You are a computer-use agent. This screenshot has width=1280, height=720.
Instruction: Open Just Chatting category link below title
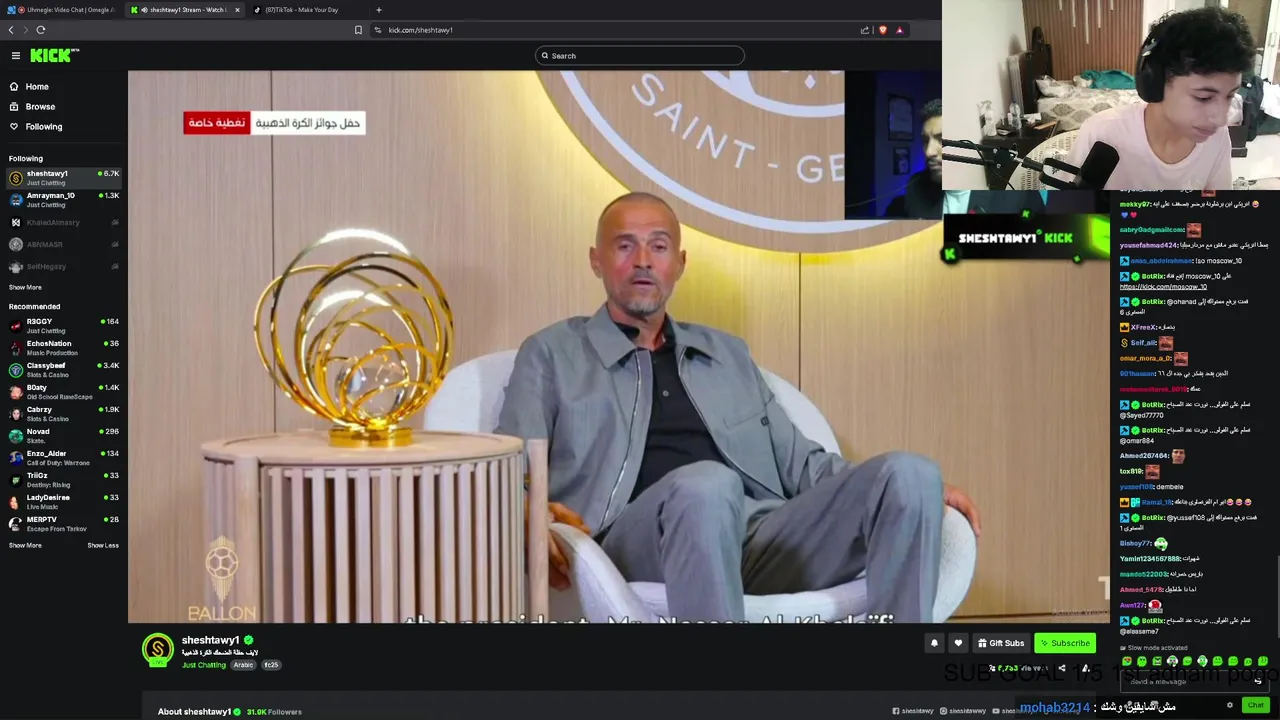[204, 665]
